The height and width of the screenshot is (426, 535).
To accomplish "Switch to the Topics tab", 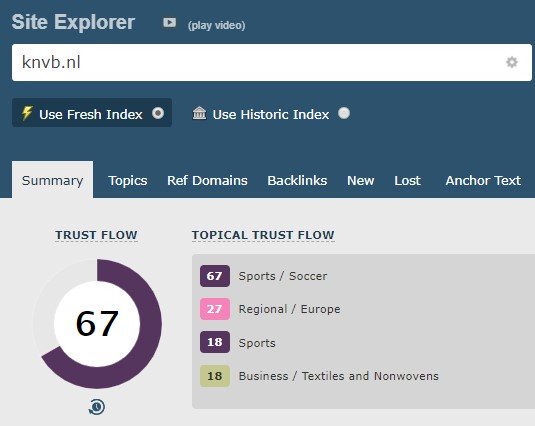I will 128,180.
